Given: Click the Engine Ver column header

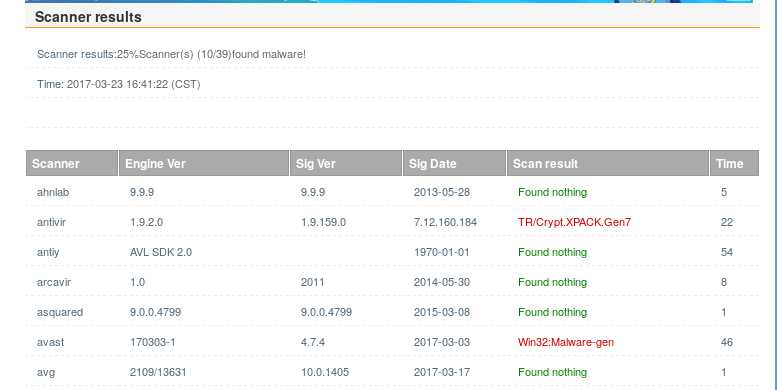Looking at the screenshot, I should 204,164.
